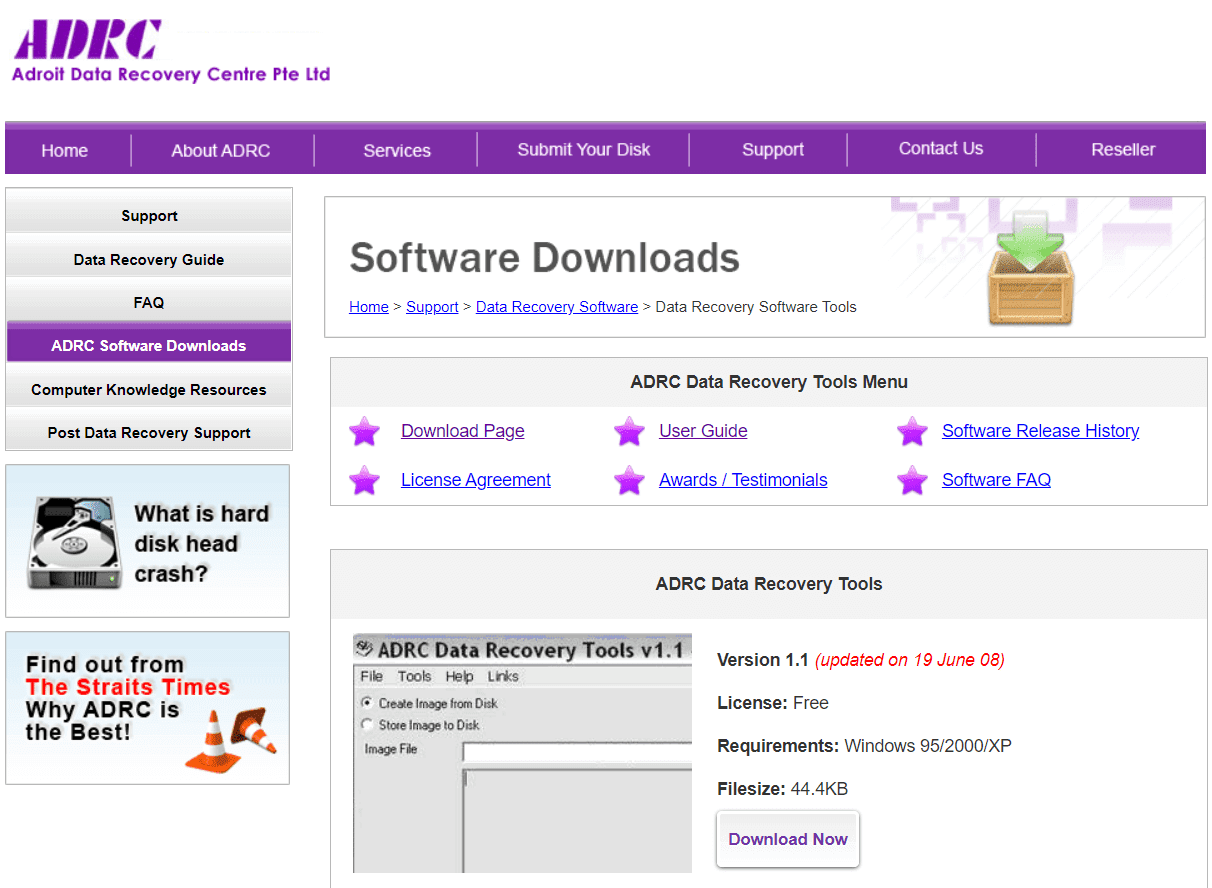Open the Home navigation tab
Image resolution: width=1212 pixels, height=888 pixels.
65,151
